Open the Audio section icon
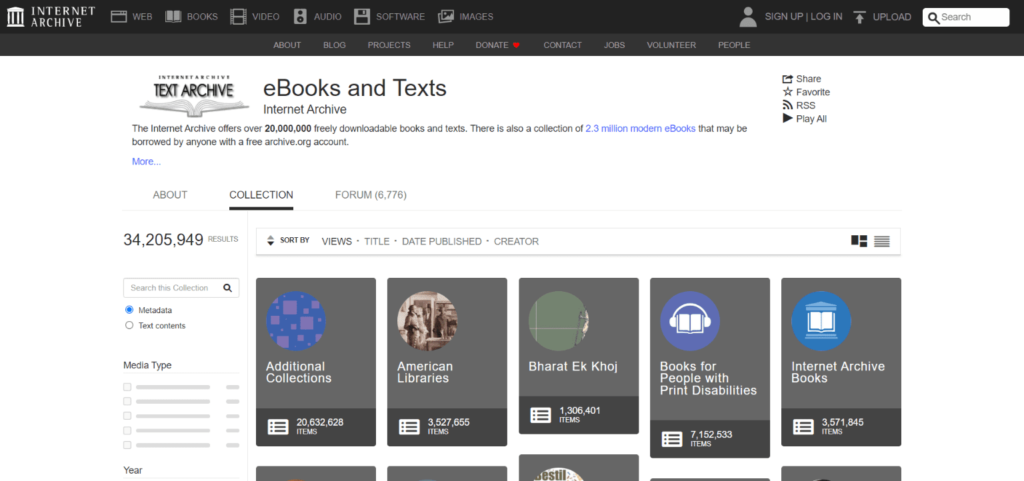This screenshot has height=481, width=1024. click(x=300, y=17)
